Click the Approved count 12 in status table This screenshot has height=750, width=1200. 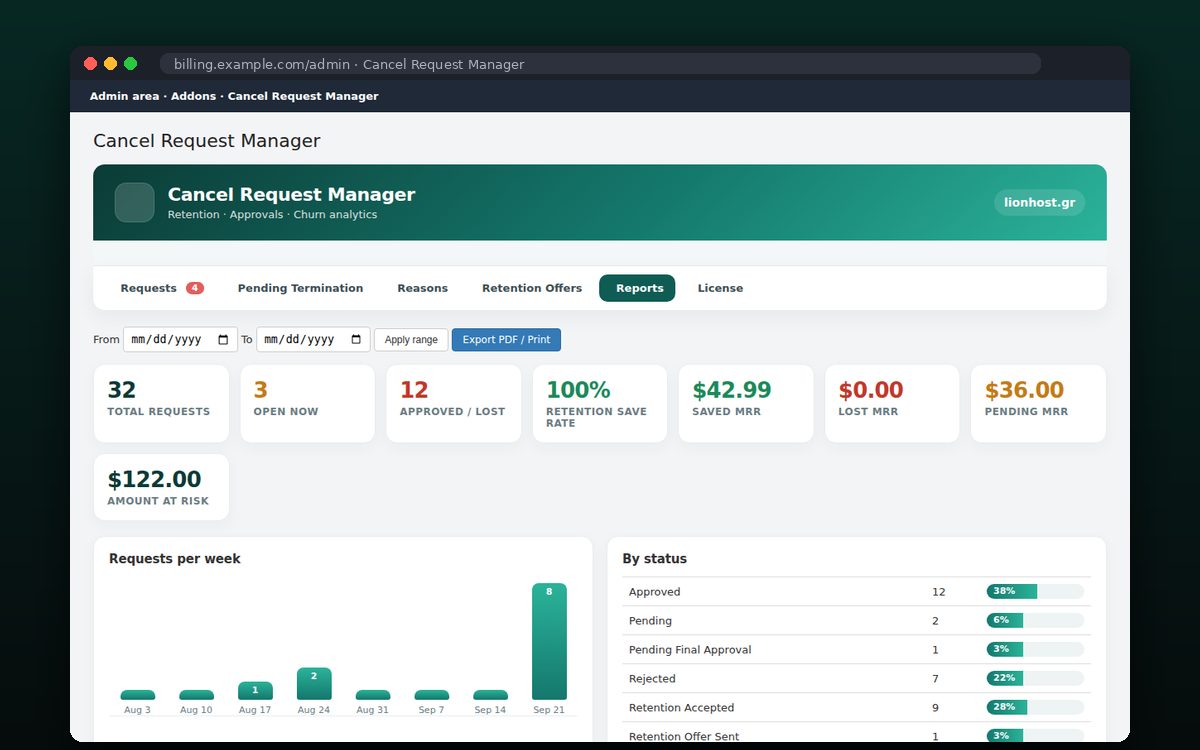(x=938, y=592)
